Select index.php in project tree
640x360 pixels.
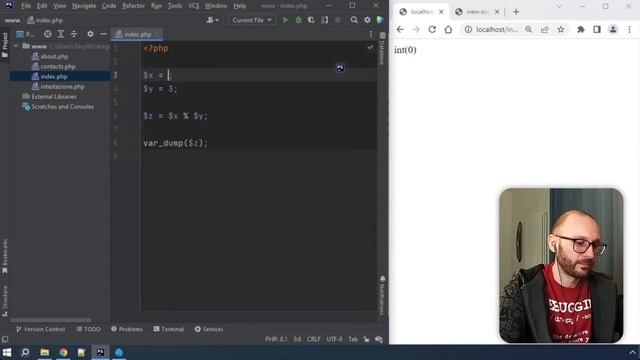(54, 76)
